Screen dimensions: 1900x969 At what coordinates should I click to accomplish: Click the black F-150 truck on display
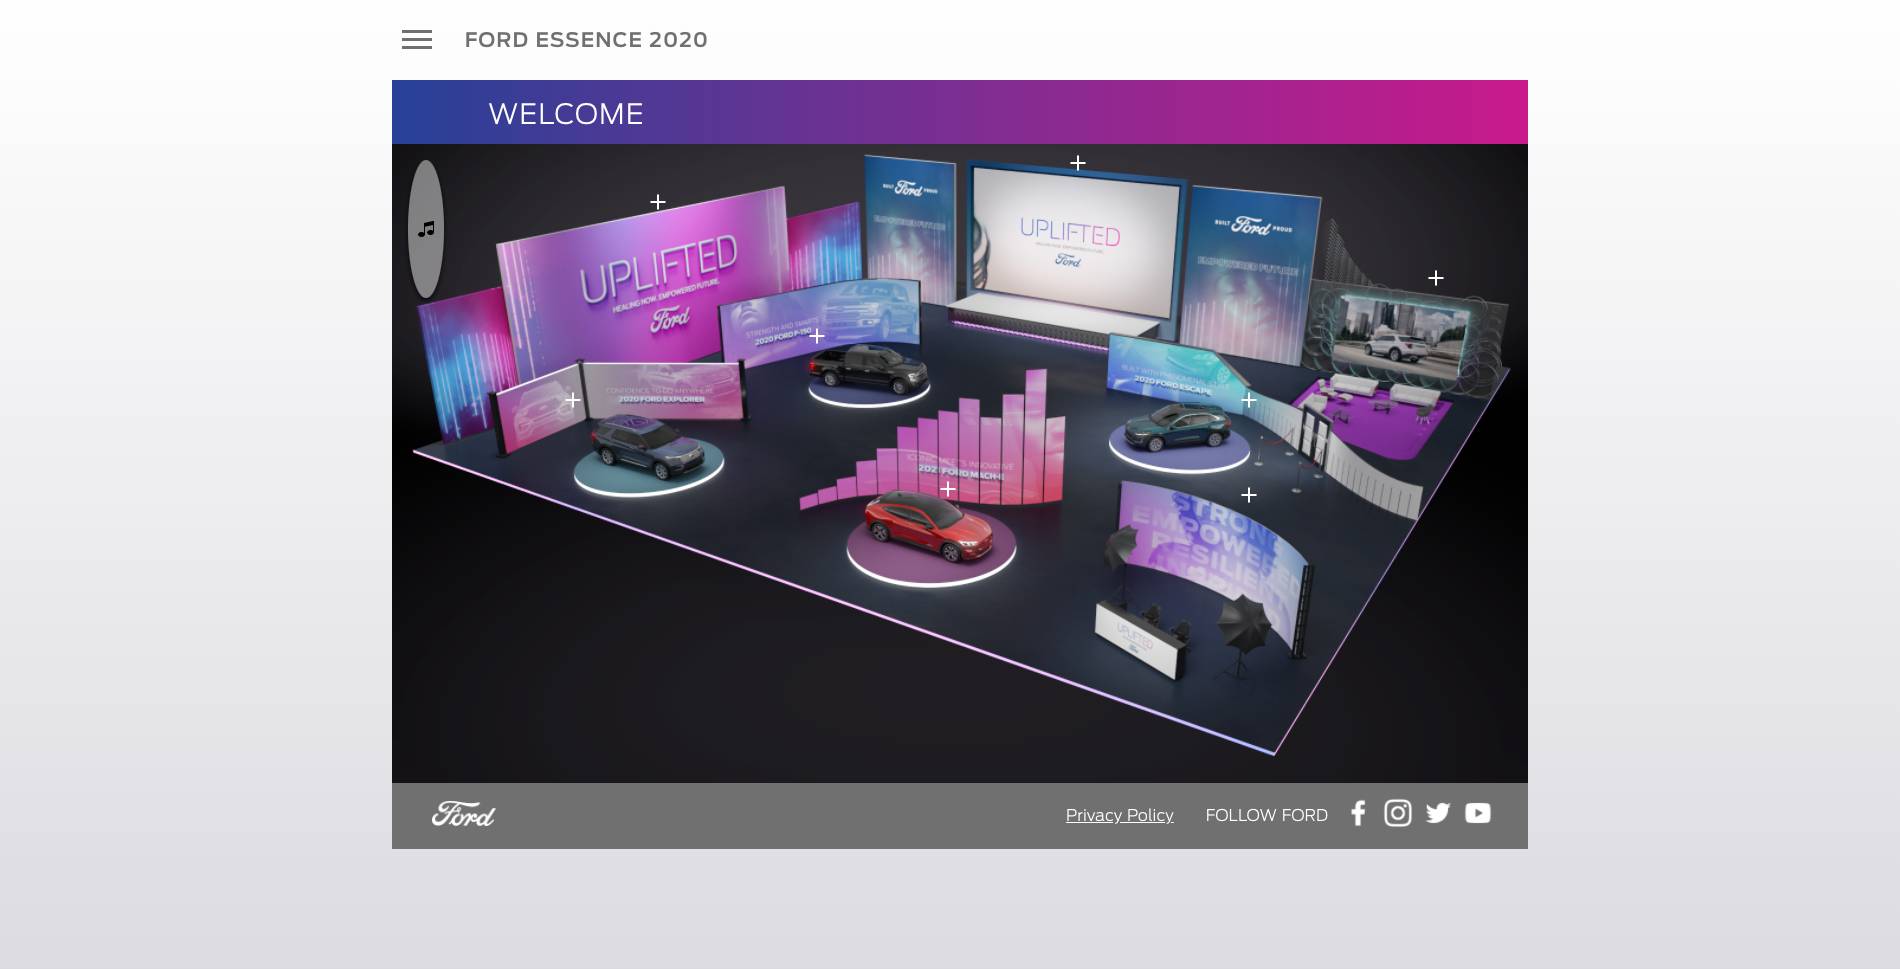pos(868,368)
